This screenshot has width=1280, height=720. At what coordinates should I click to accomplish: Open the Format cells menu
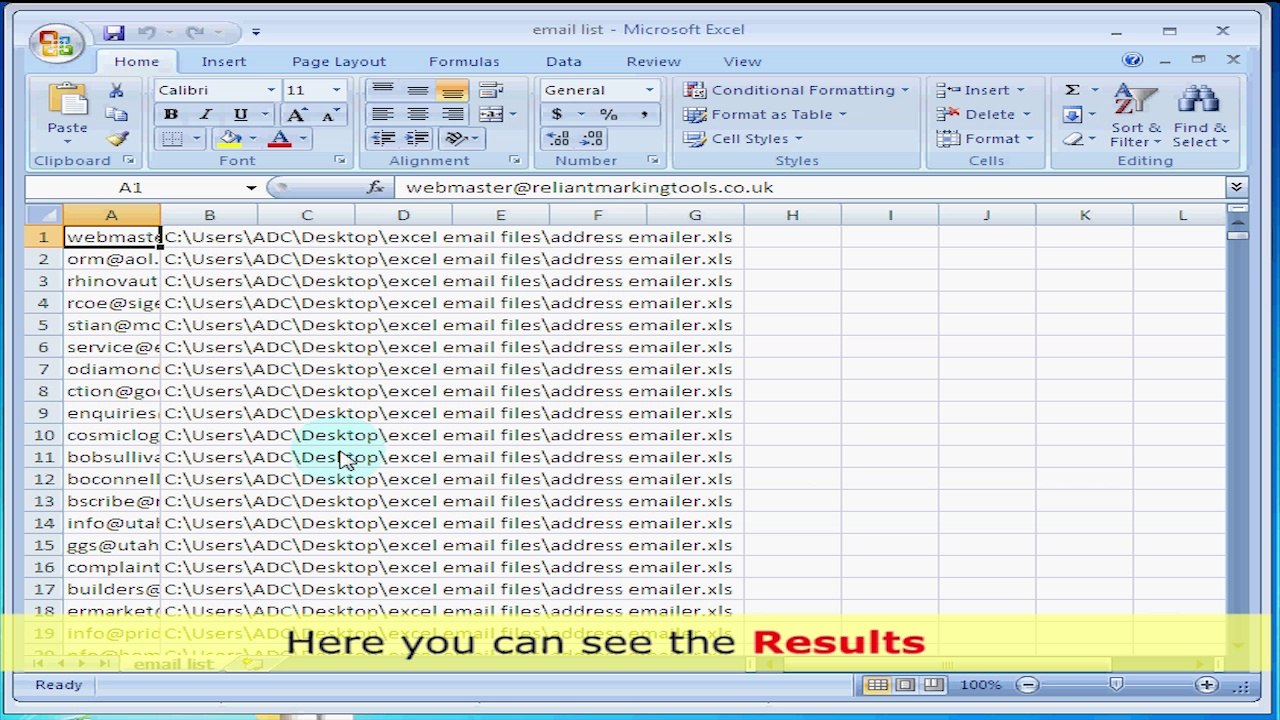click(x=985, y=139)
